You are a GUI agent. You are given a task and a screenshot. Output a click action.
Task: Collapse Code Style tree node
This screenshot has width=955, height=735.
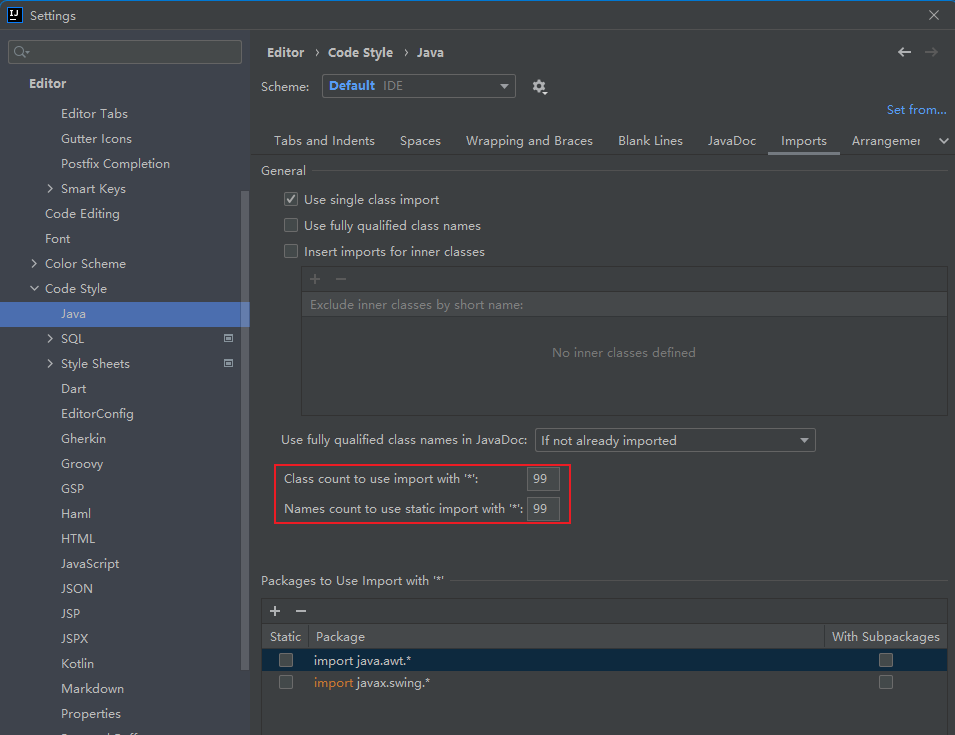[x=34, y=289]
